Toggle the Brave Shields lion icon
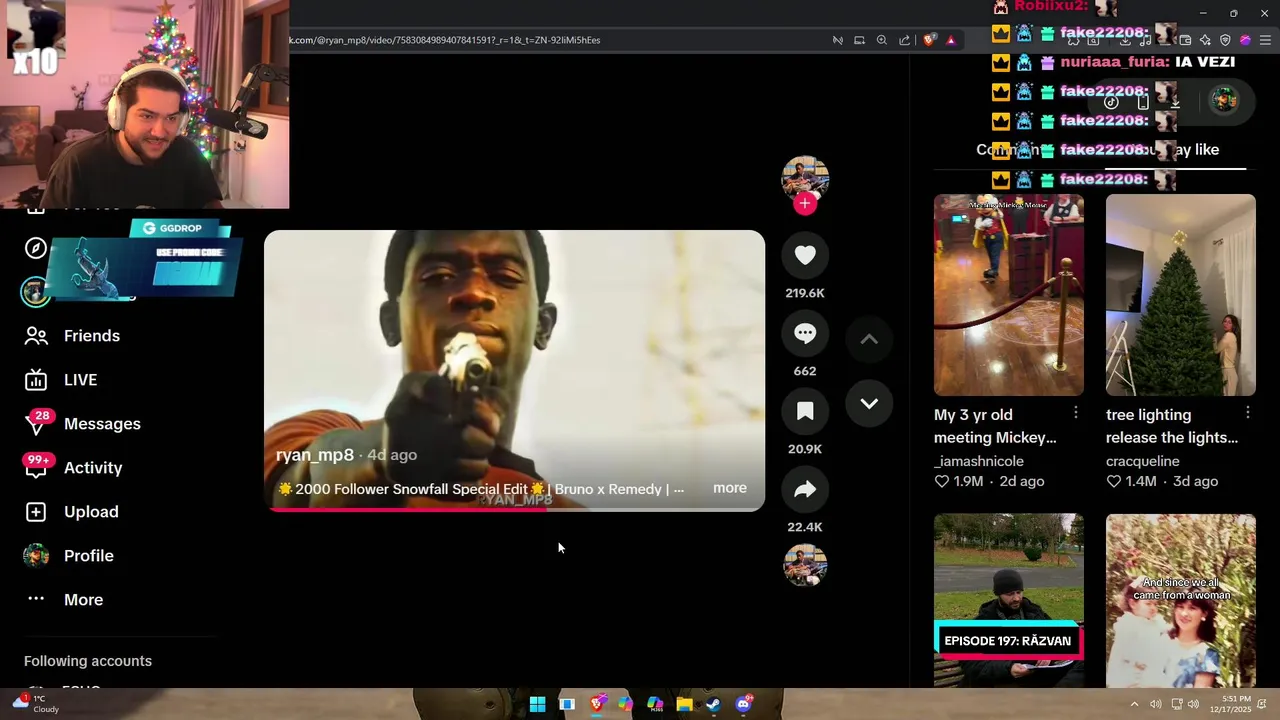The image size is (1280, 720). point(930,40)
